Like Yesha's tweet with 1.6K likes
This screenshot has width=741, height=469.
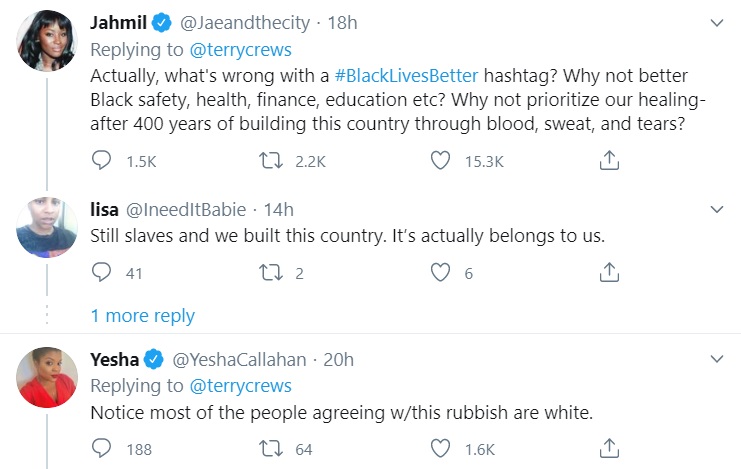pyautogui.click(x=441, y=449)
